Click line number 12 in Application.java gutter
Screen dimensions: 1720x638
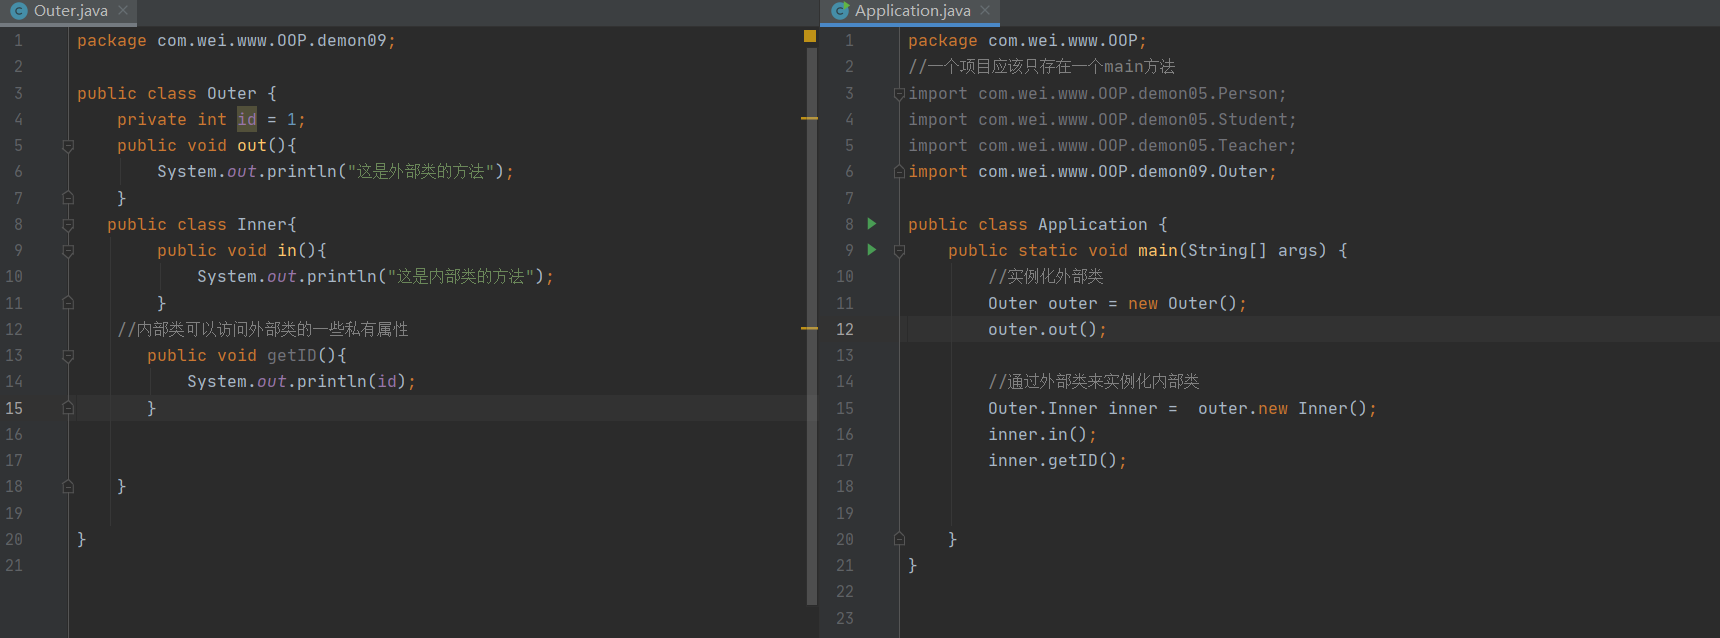tap(845, 329)
